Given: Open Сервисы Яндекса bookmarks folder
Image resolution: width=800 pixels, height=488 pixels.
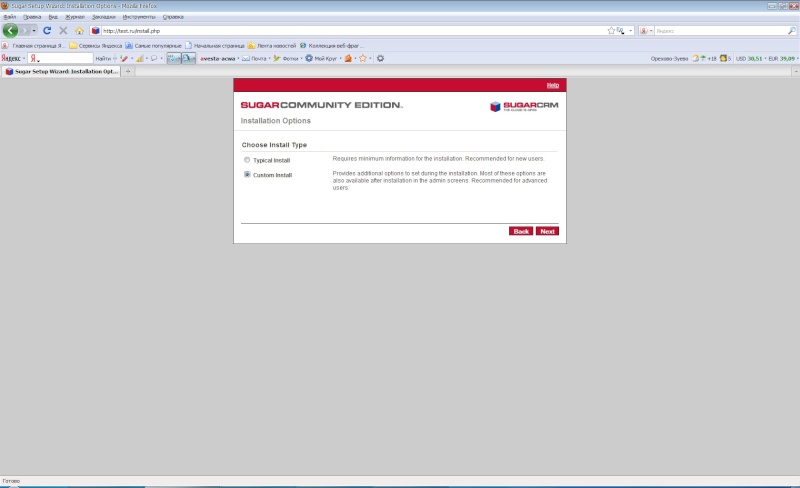Looking at the screenshot, I should [x=95, y=45].
